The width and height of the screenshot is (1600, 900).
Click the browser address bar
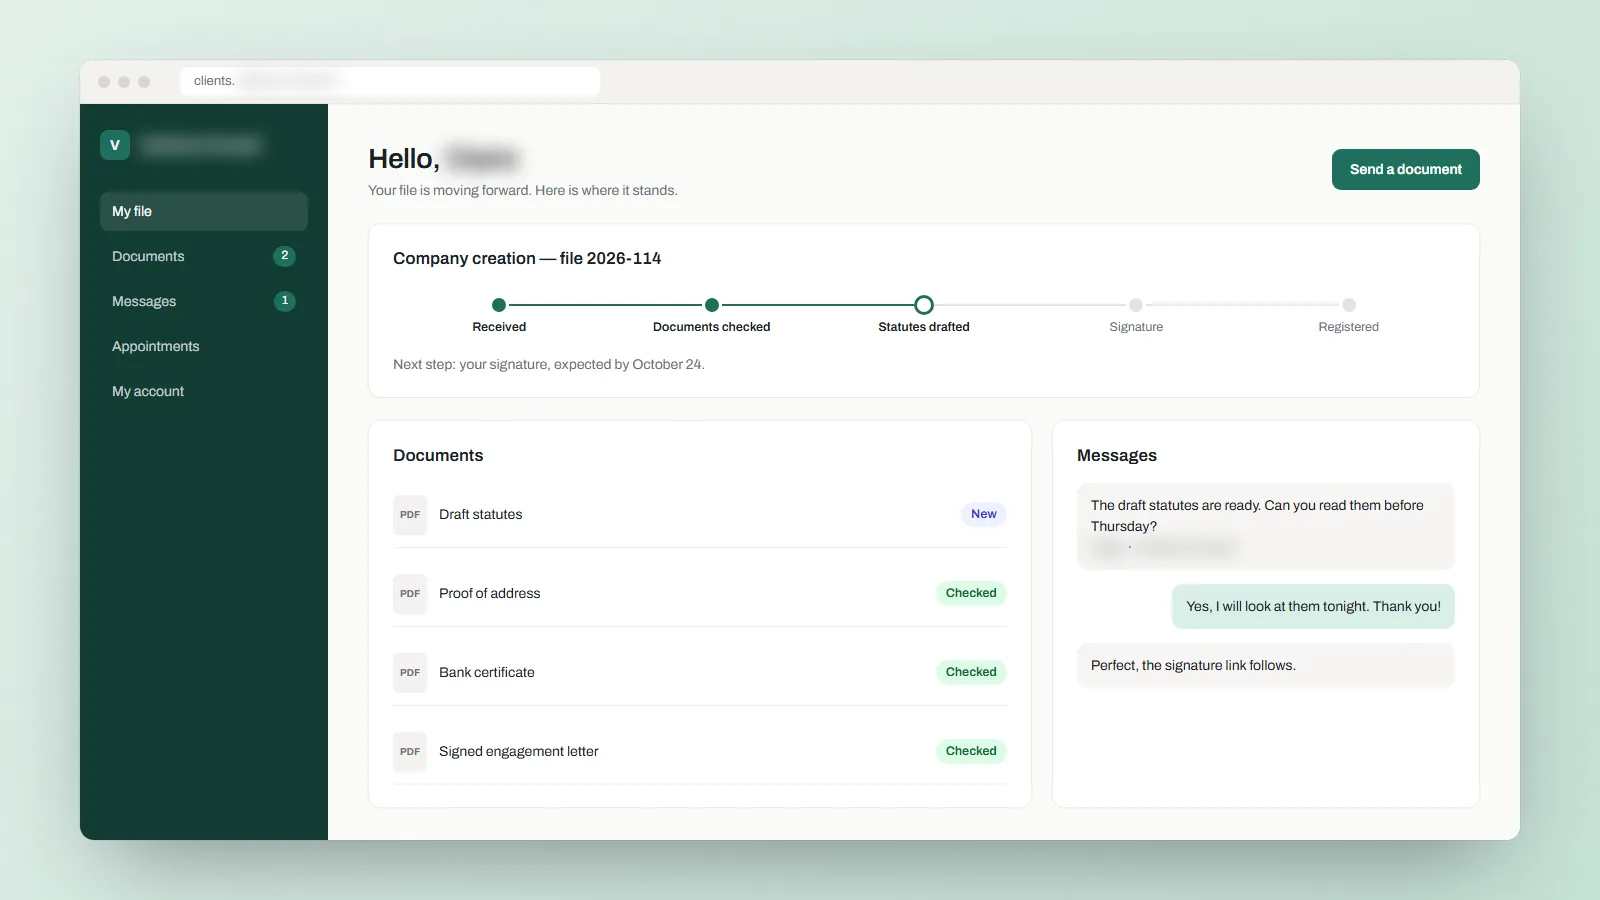(x=390, y=81)
